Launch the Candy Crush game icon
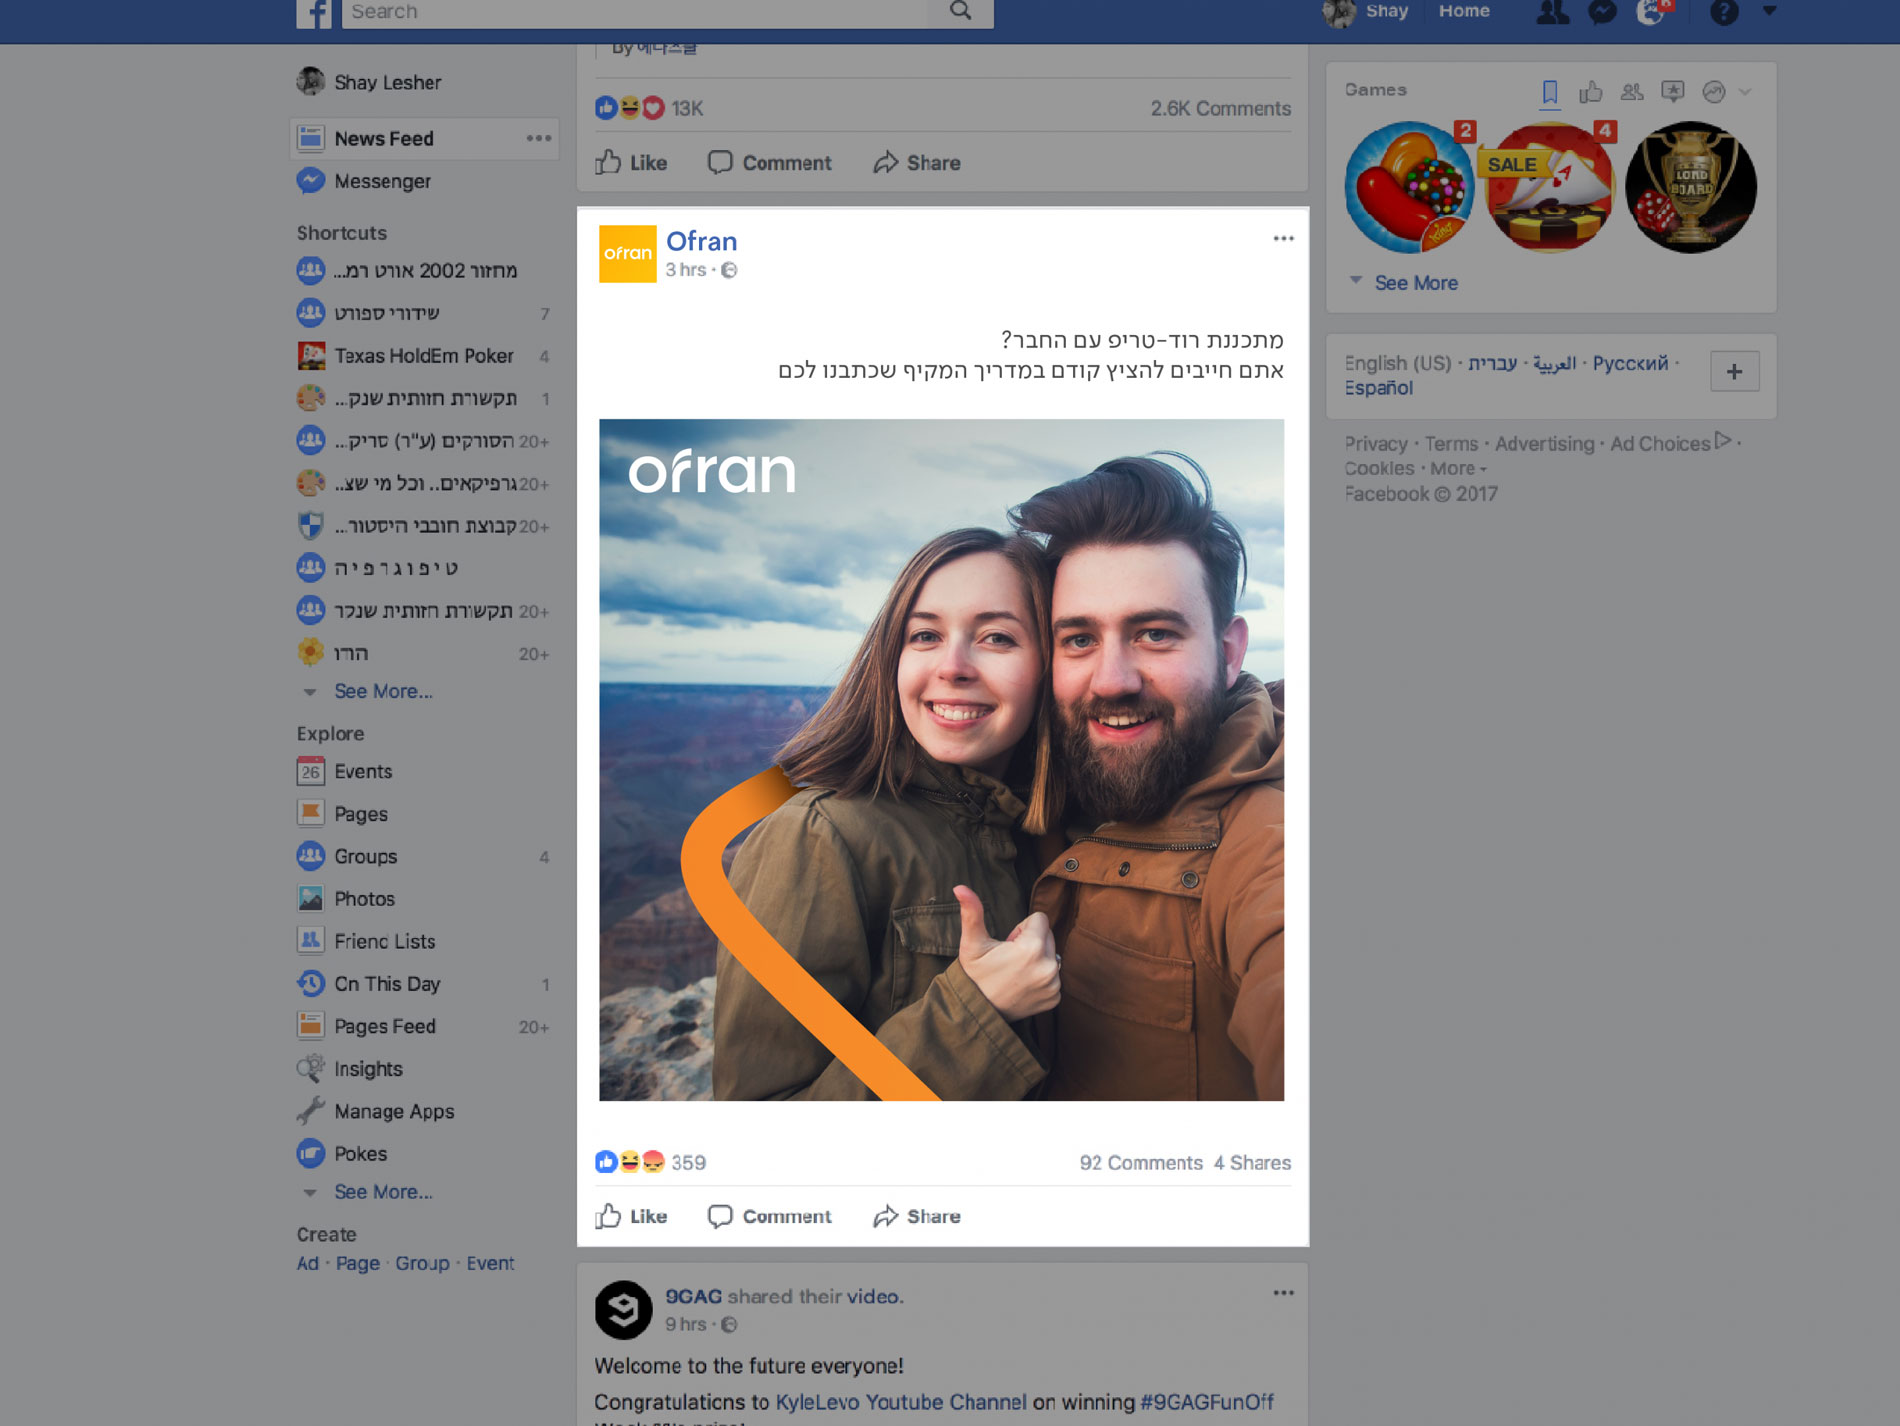Screen dimensions: 1900x1426 click(x=1409, y=187)
